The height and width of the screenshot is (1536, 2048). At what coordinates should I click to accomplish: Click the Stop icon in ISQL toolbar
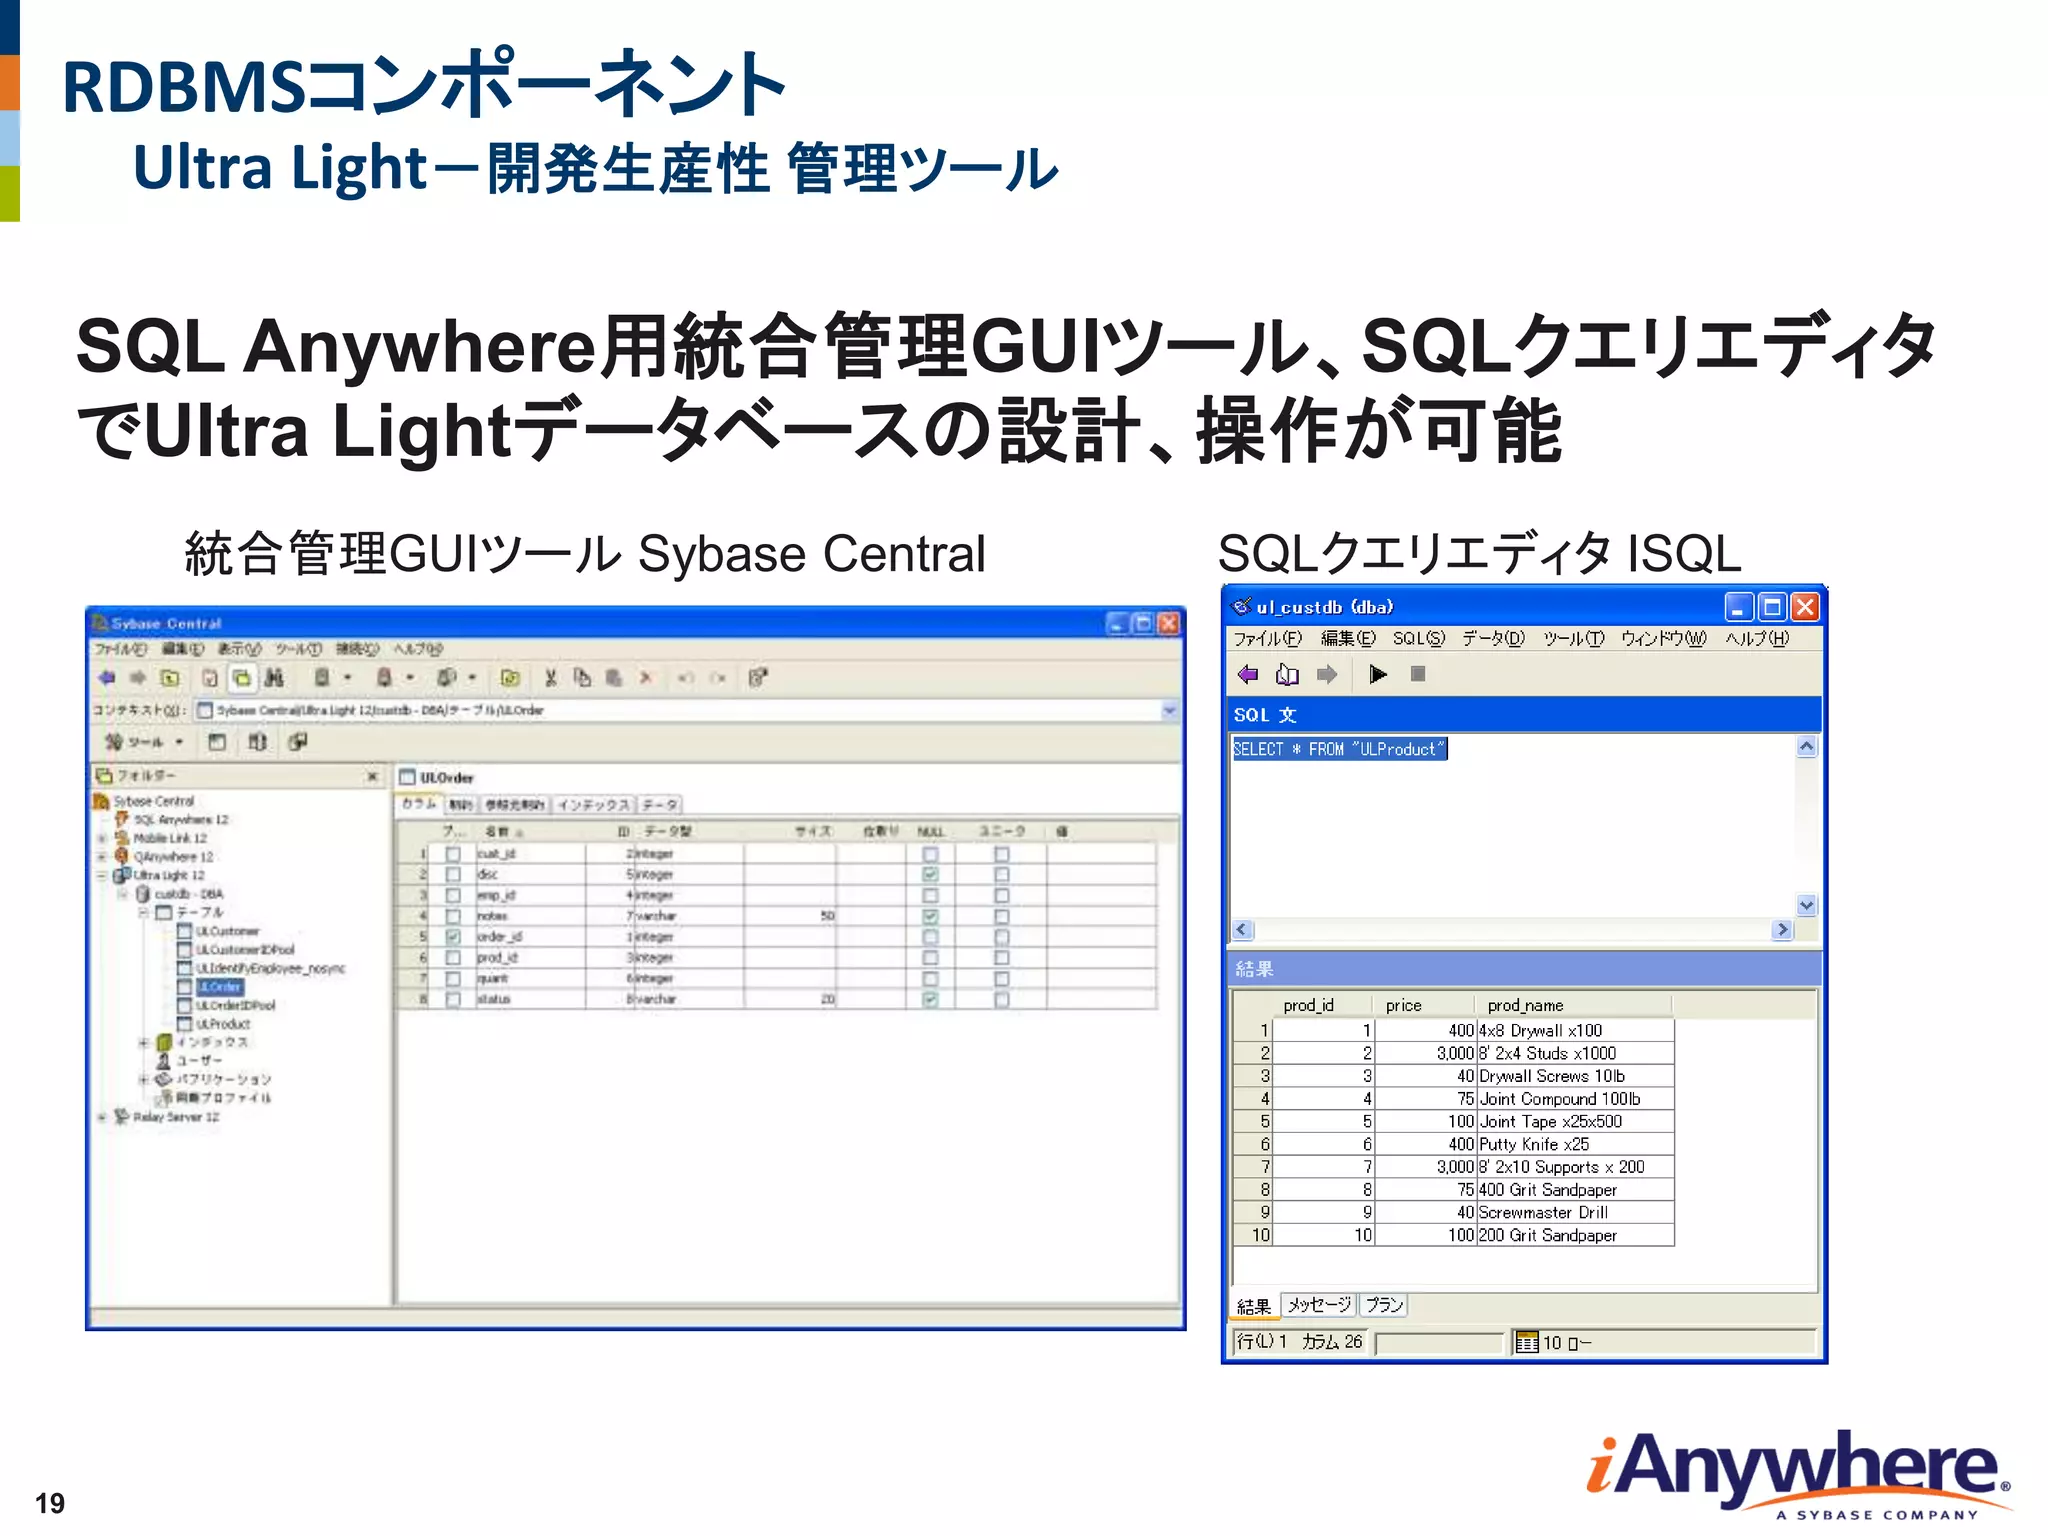(1418, 675)
